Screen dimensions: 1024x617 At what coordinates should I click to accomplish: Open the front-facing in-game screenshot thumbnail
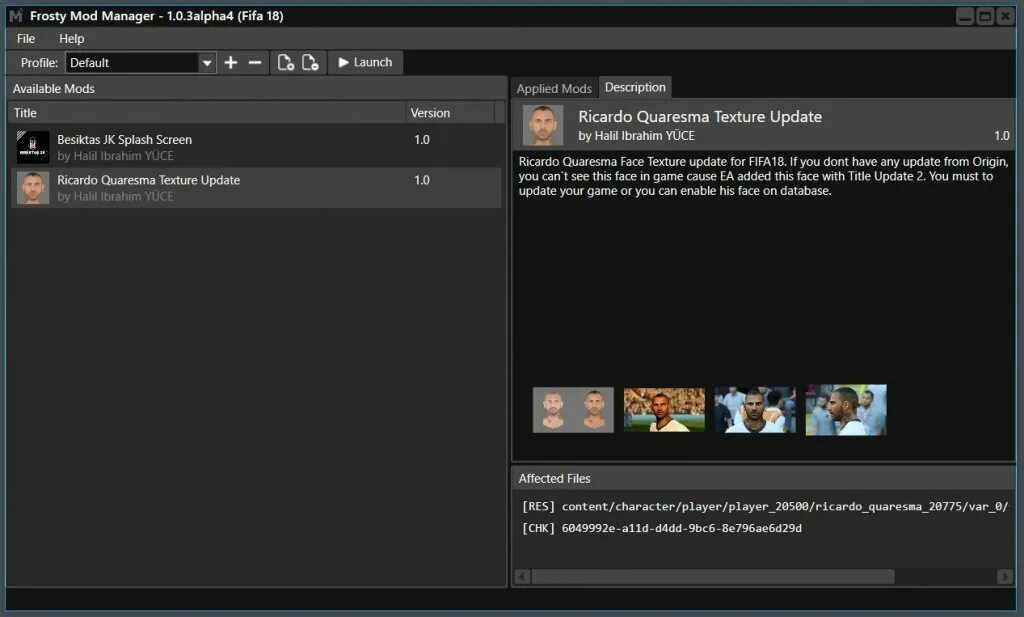755,409
